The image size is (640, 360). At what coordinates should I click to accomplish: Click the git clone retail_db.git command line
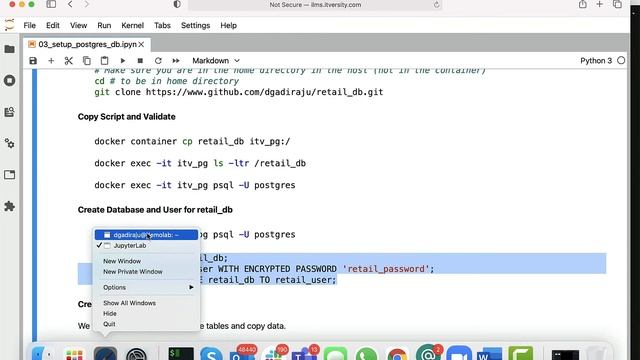tap(239, 92)
